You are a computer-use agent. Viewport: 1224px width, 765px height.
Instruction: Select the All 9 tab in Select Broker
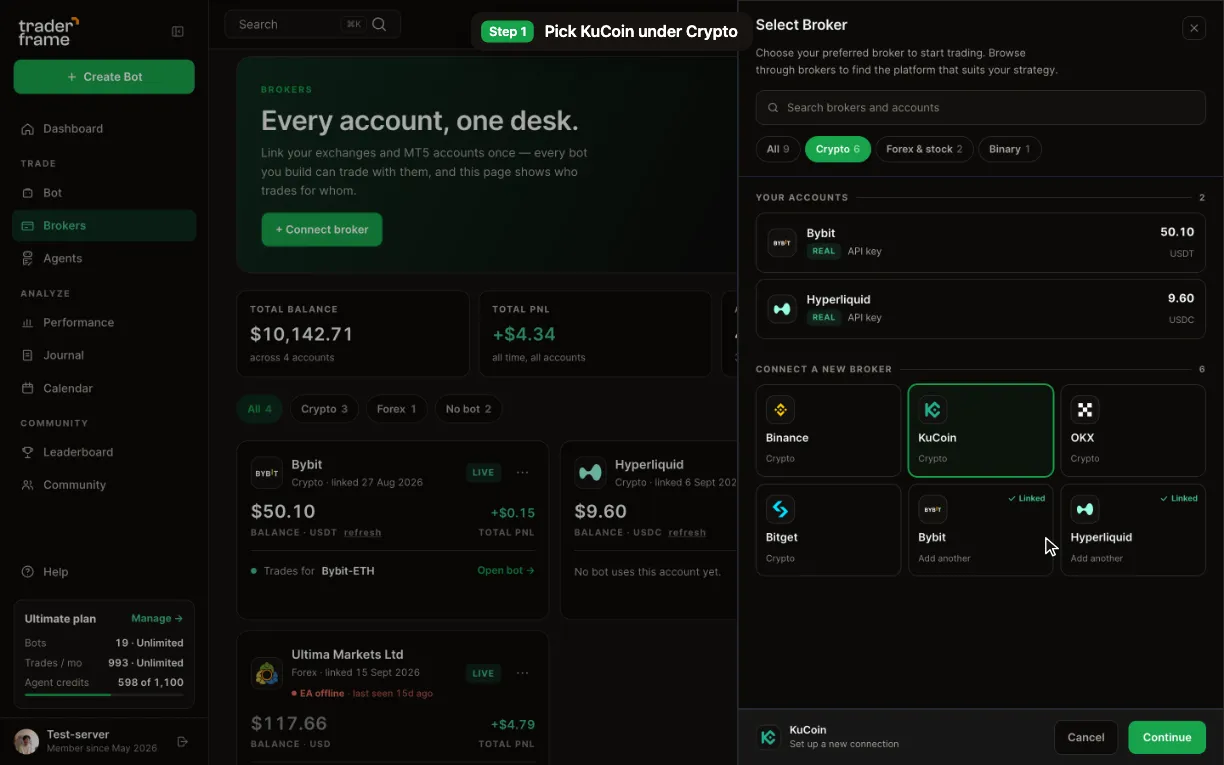(778, 150)
